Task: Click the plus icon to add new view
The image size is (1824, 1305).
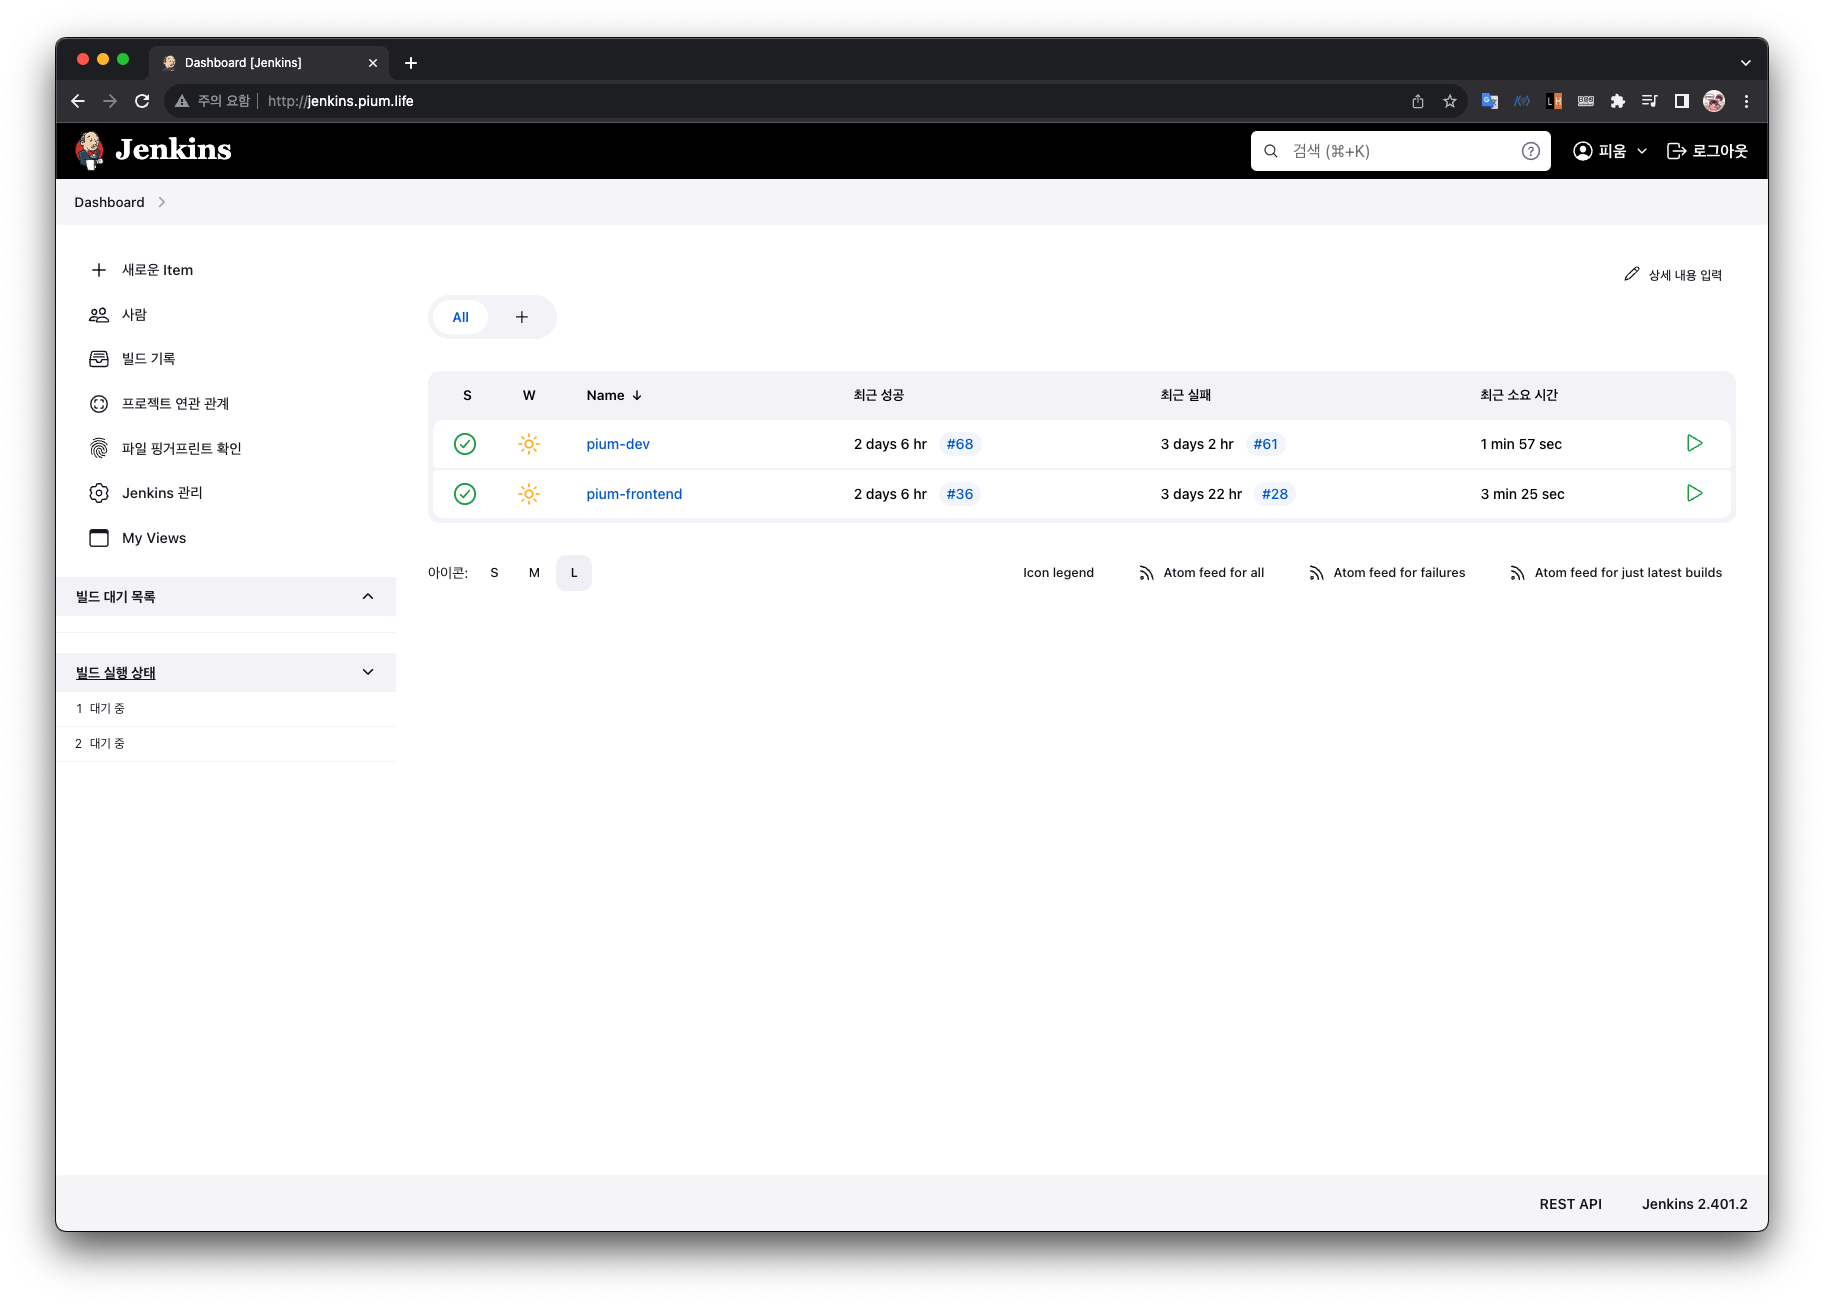Action: (521, 317)
